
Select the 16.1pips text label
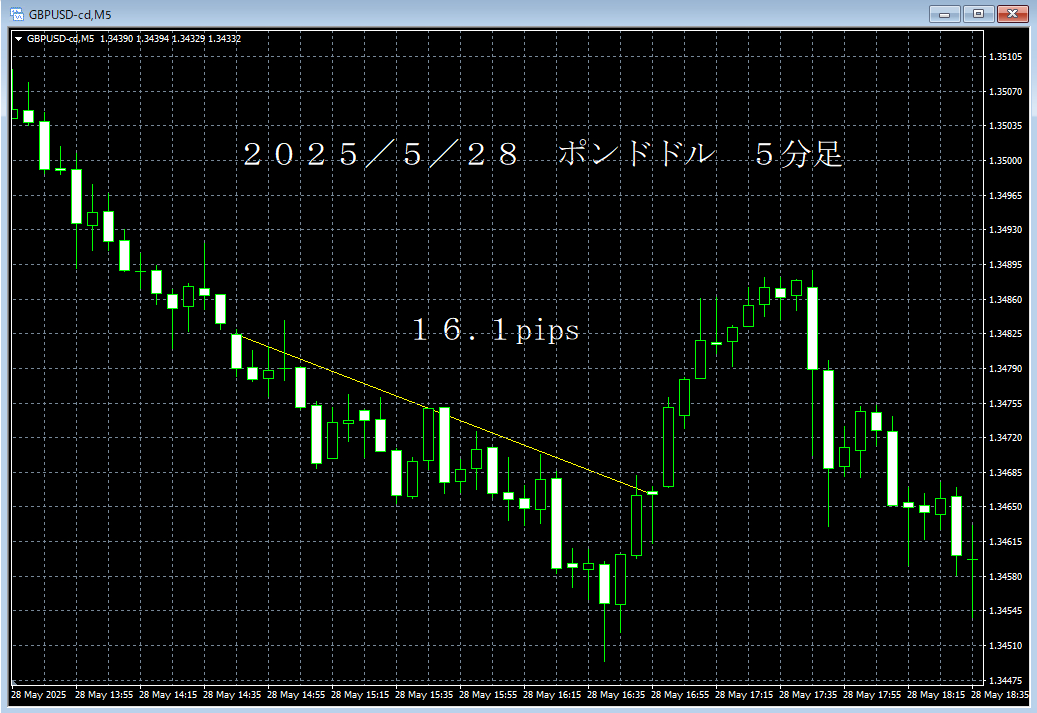tap(496, 329)
